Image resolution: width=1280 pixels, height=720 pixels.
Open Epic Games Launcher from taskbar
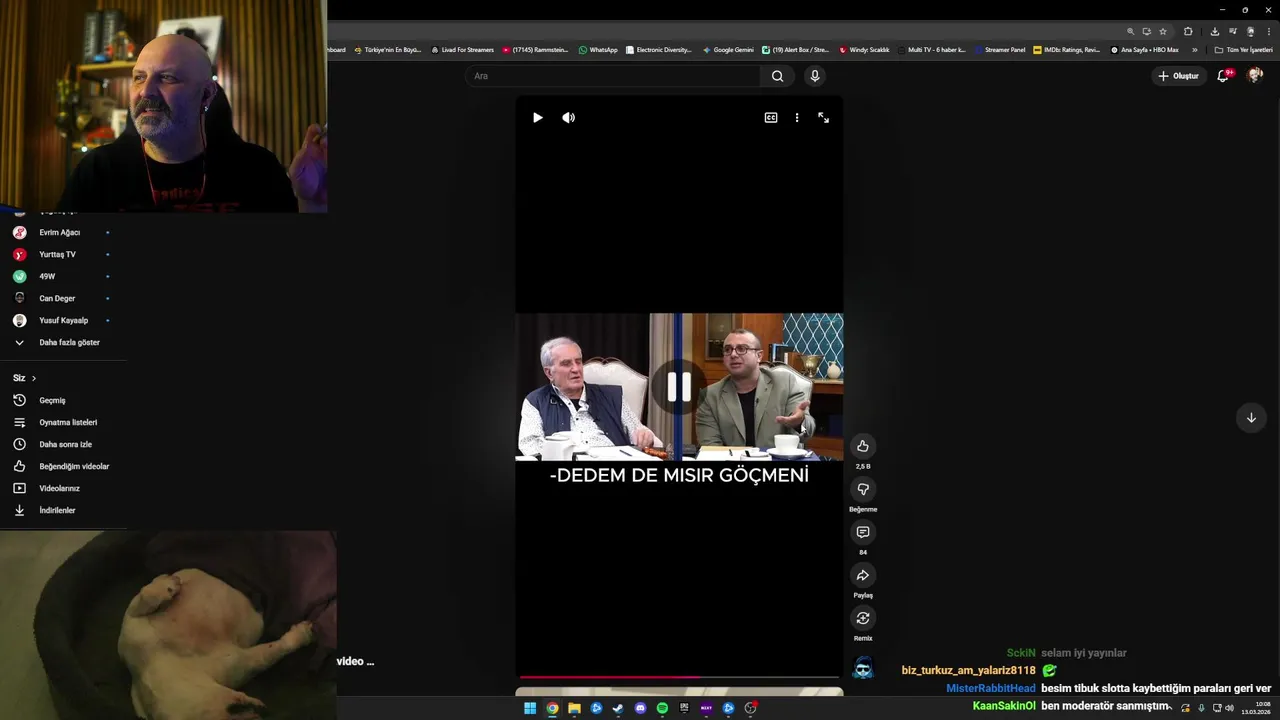pos(684,708)
